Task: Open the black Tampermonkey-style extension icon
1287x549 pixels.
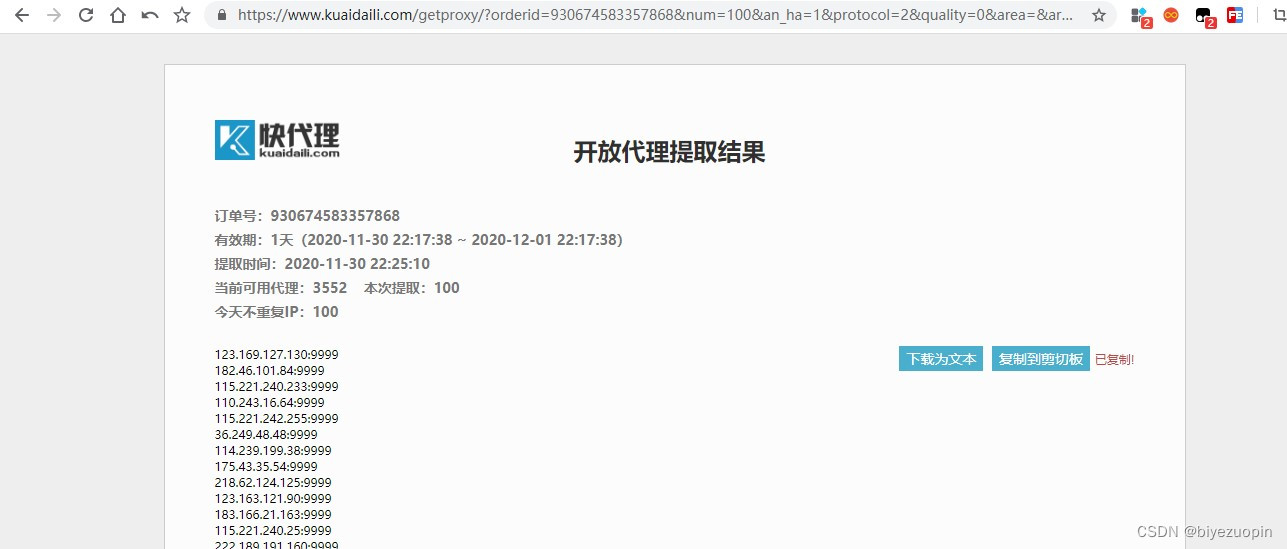Action: [x=1204, y=16]
